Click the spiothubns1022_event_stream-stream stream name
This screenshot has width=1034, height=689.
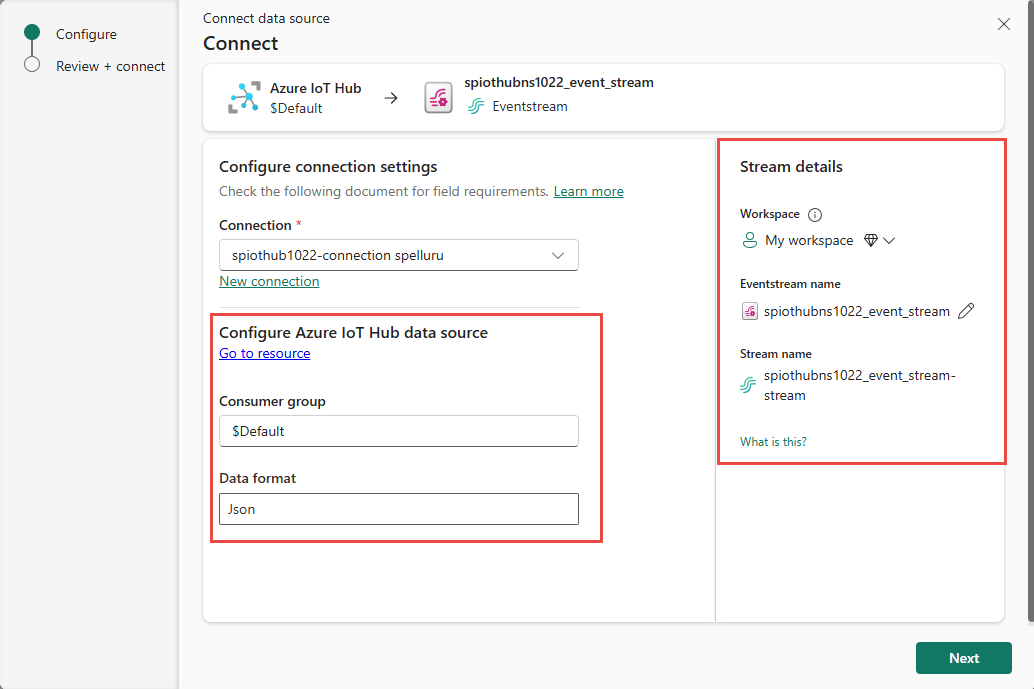click(859, 385)
